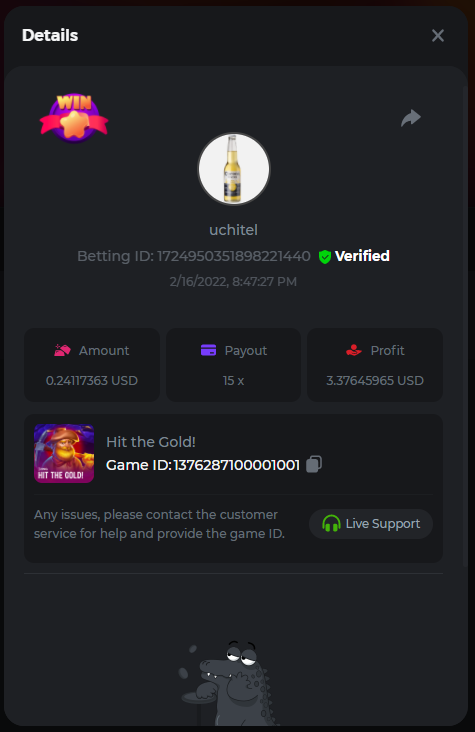The height and width of the screenshot is (732, 475).
Task: Open Hit the Gold! game thumbnail
Action: point(64,453)
